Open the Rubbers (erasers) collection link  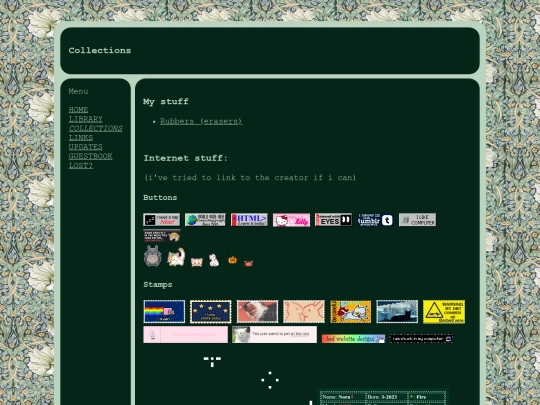201,121
